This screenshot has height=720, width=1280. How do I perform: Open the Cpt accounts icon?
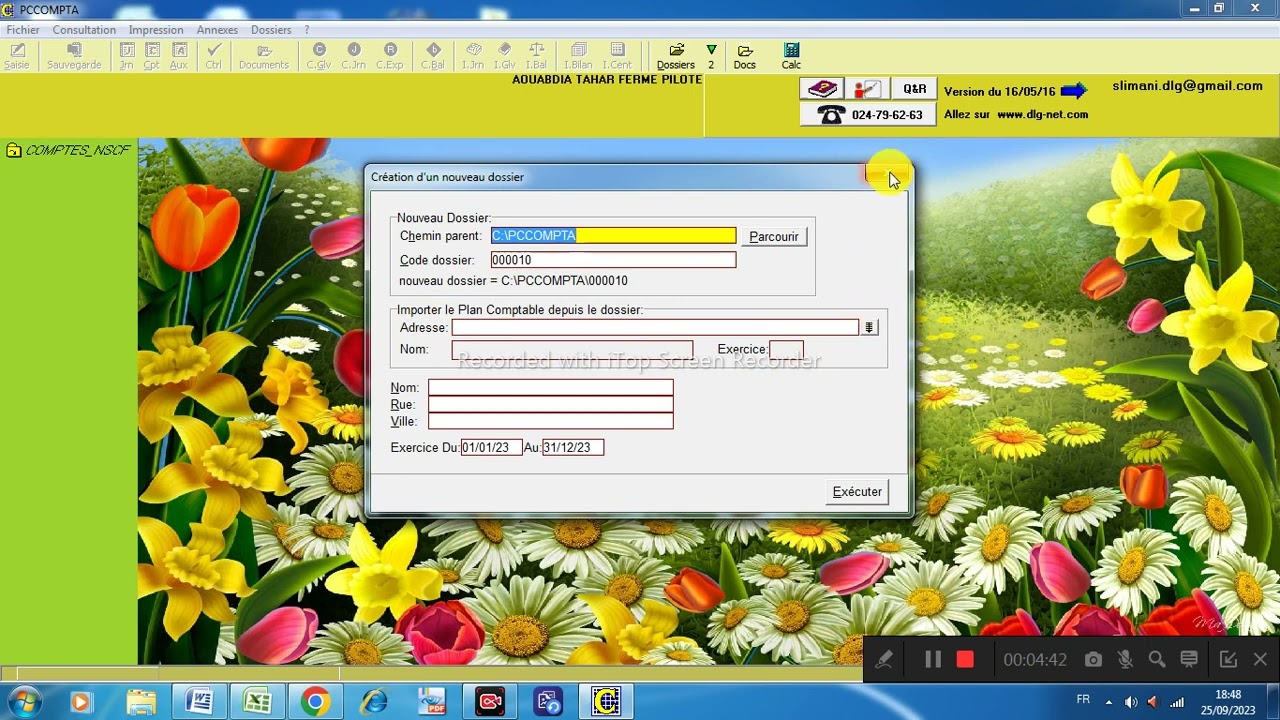pos(152,56)
